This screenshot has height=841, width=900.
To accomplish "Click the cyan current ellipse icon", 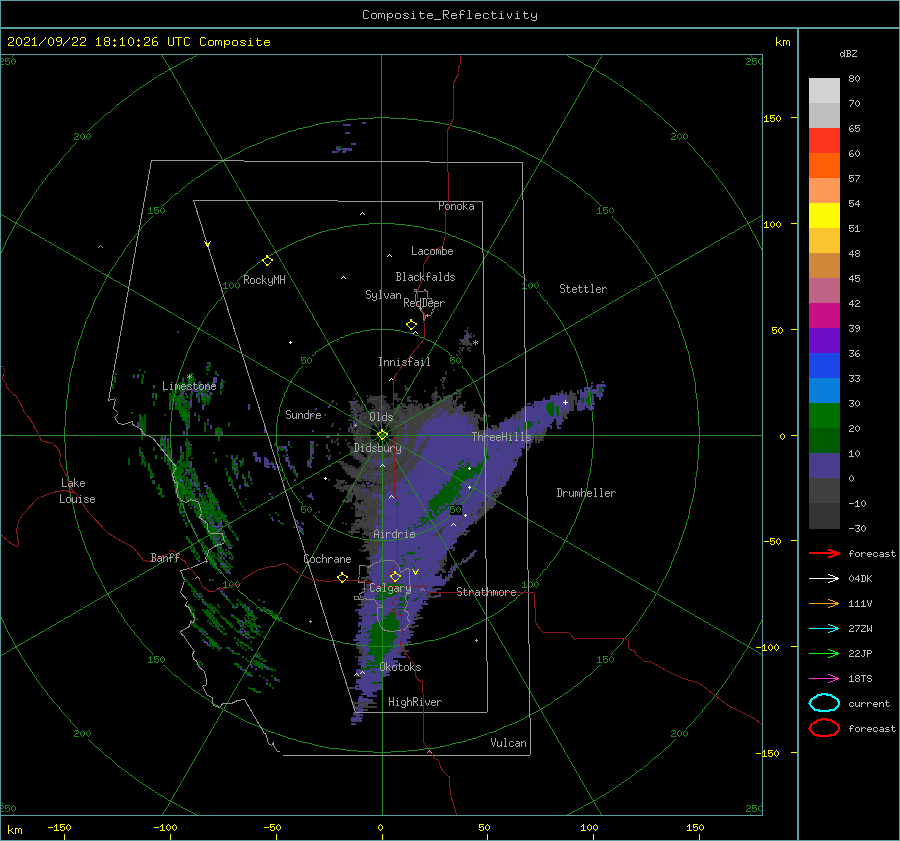I will click(x=824, y=703).
